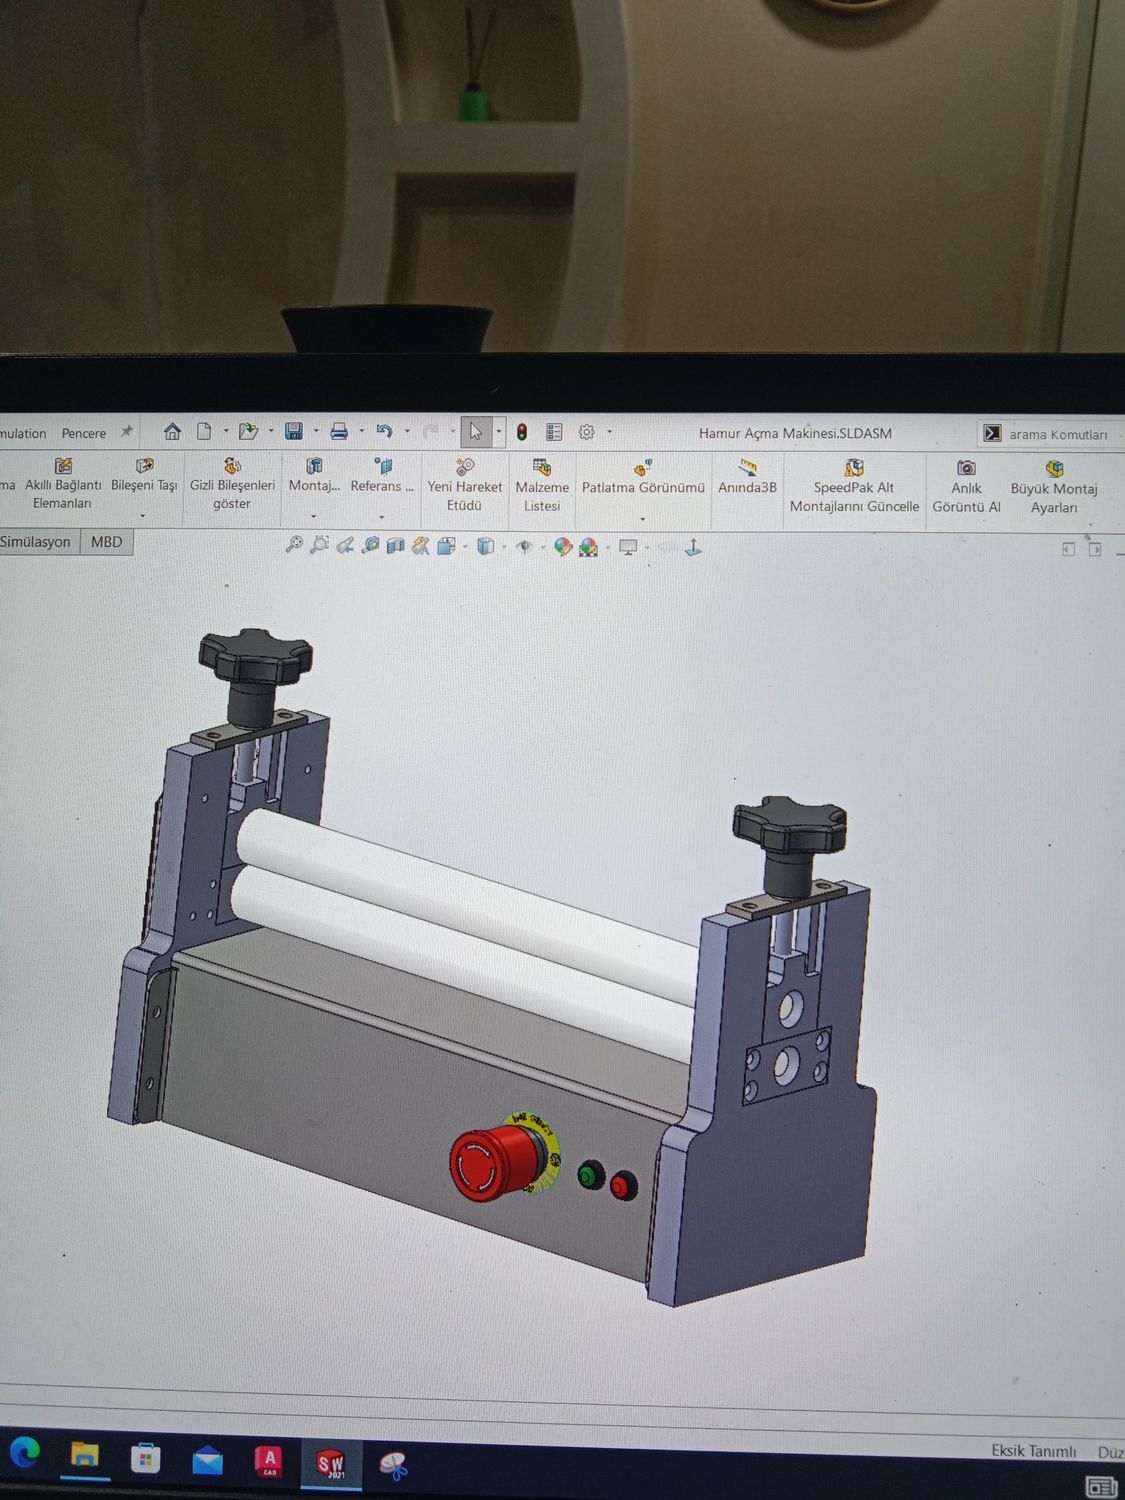Expand the Patlatma Görünümü dropdown arrow
Viewport: 1125px width, 1500px height.
click(643, 519)
